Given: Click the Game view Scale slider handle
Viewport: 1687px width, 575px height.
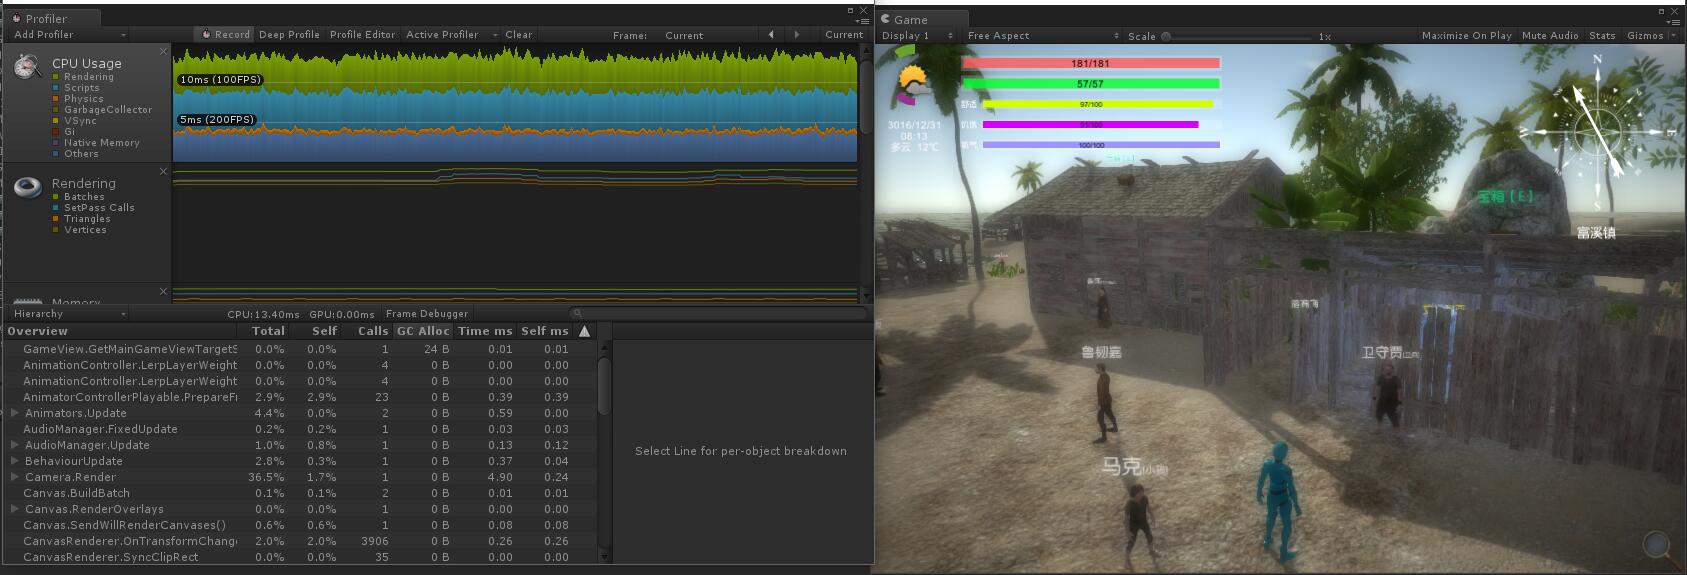Looking at the screenshot, I should 1166,37.
